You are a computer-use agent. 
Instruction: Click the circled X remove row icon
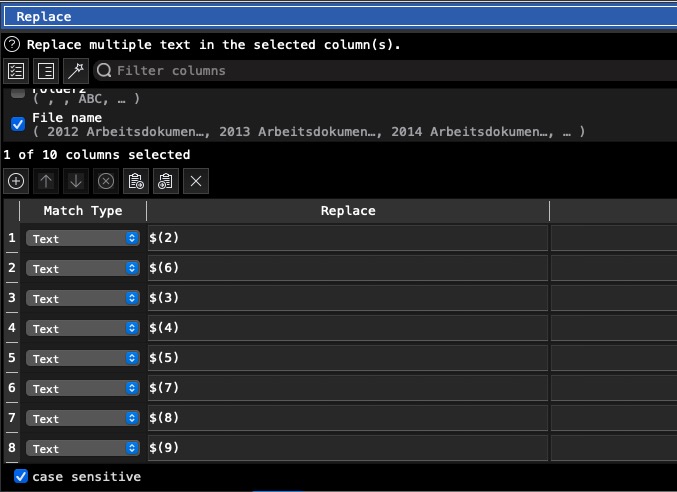[x=106, y=181]
